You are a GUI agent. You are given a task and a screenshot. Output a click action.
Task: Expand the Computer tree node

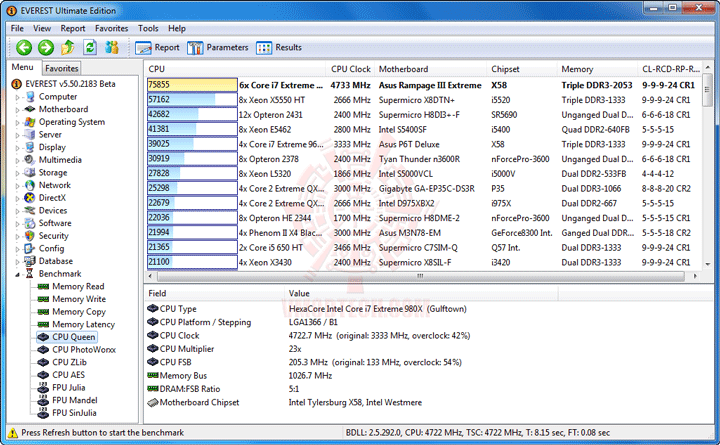pyautogui.click(x=17, y=97)
